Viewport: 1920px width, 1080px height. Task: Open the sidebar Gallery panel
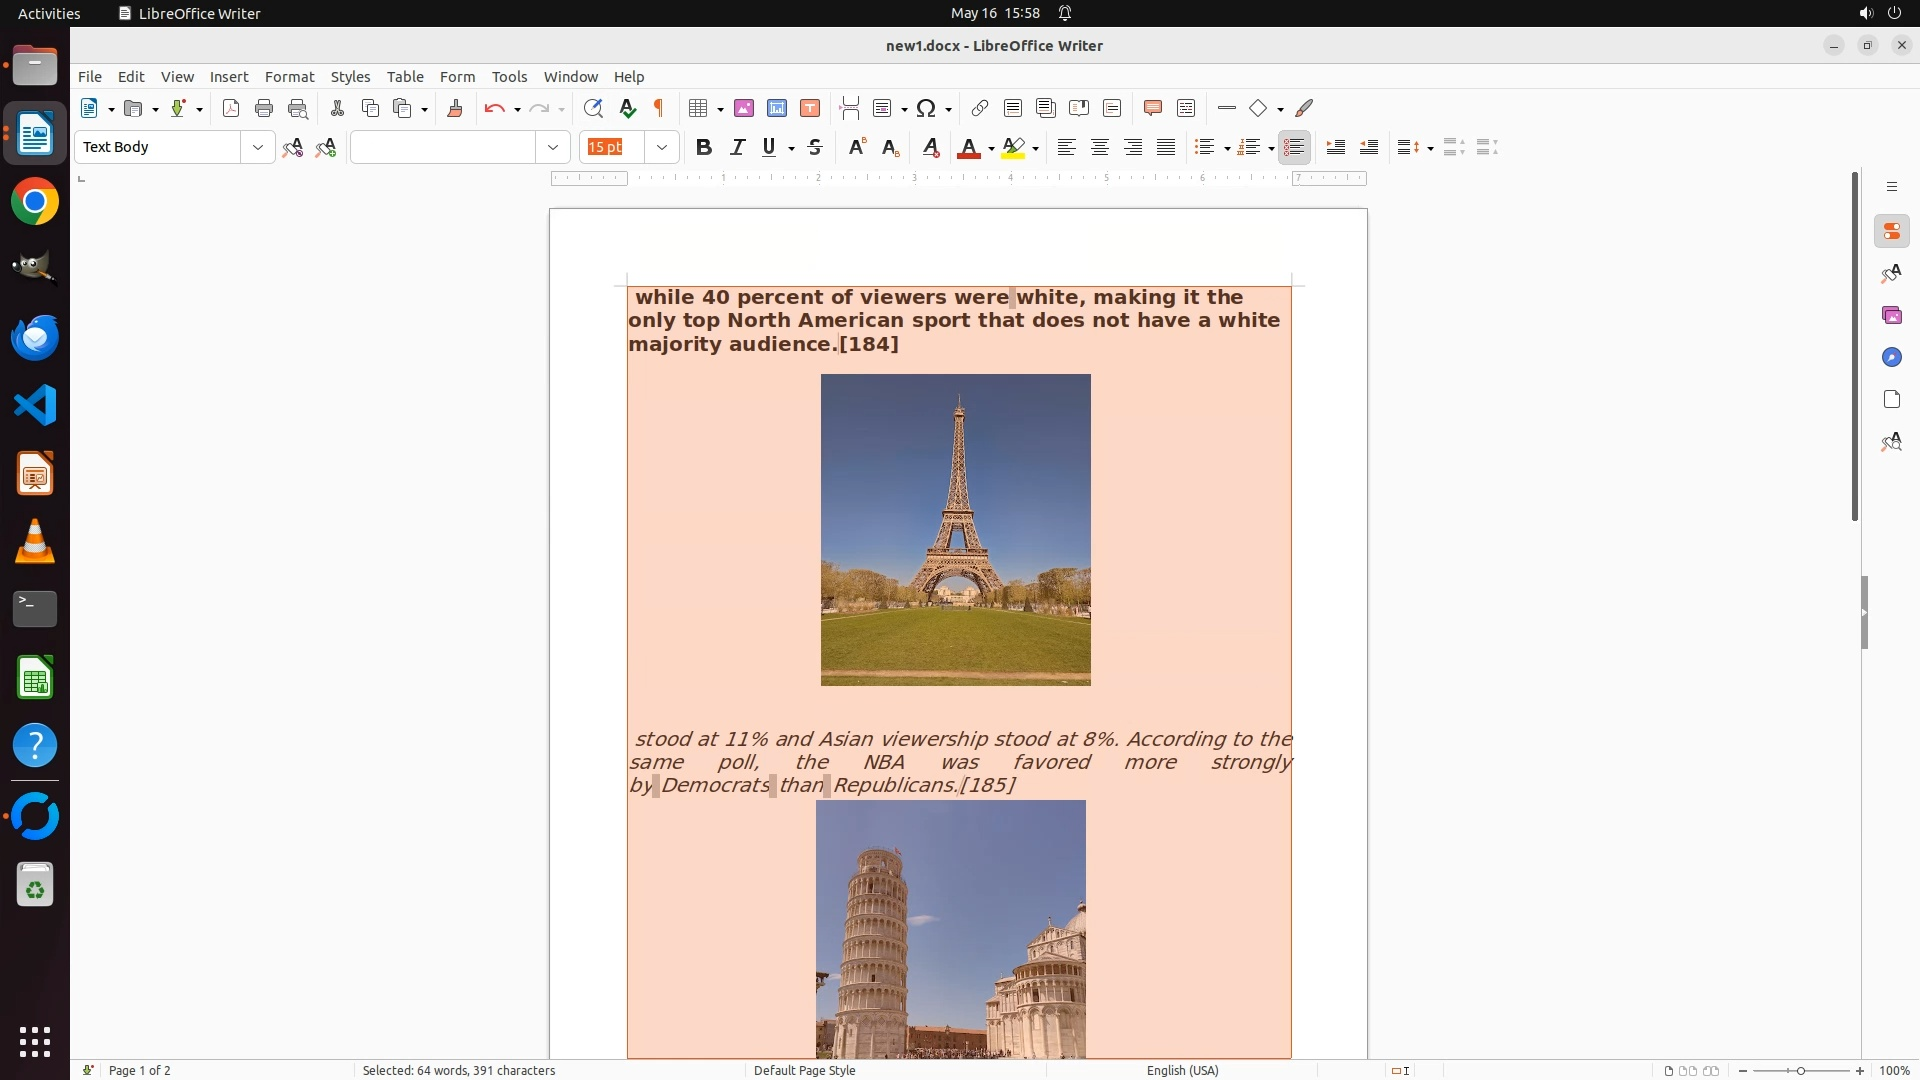coord(1891,315)
